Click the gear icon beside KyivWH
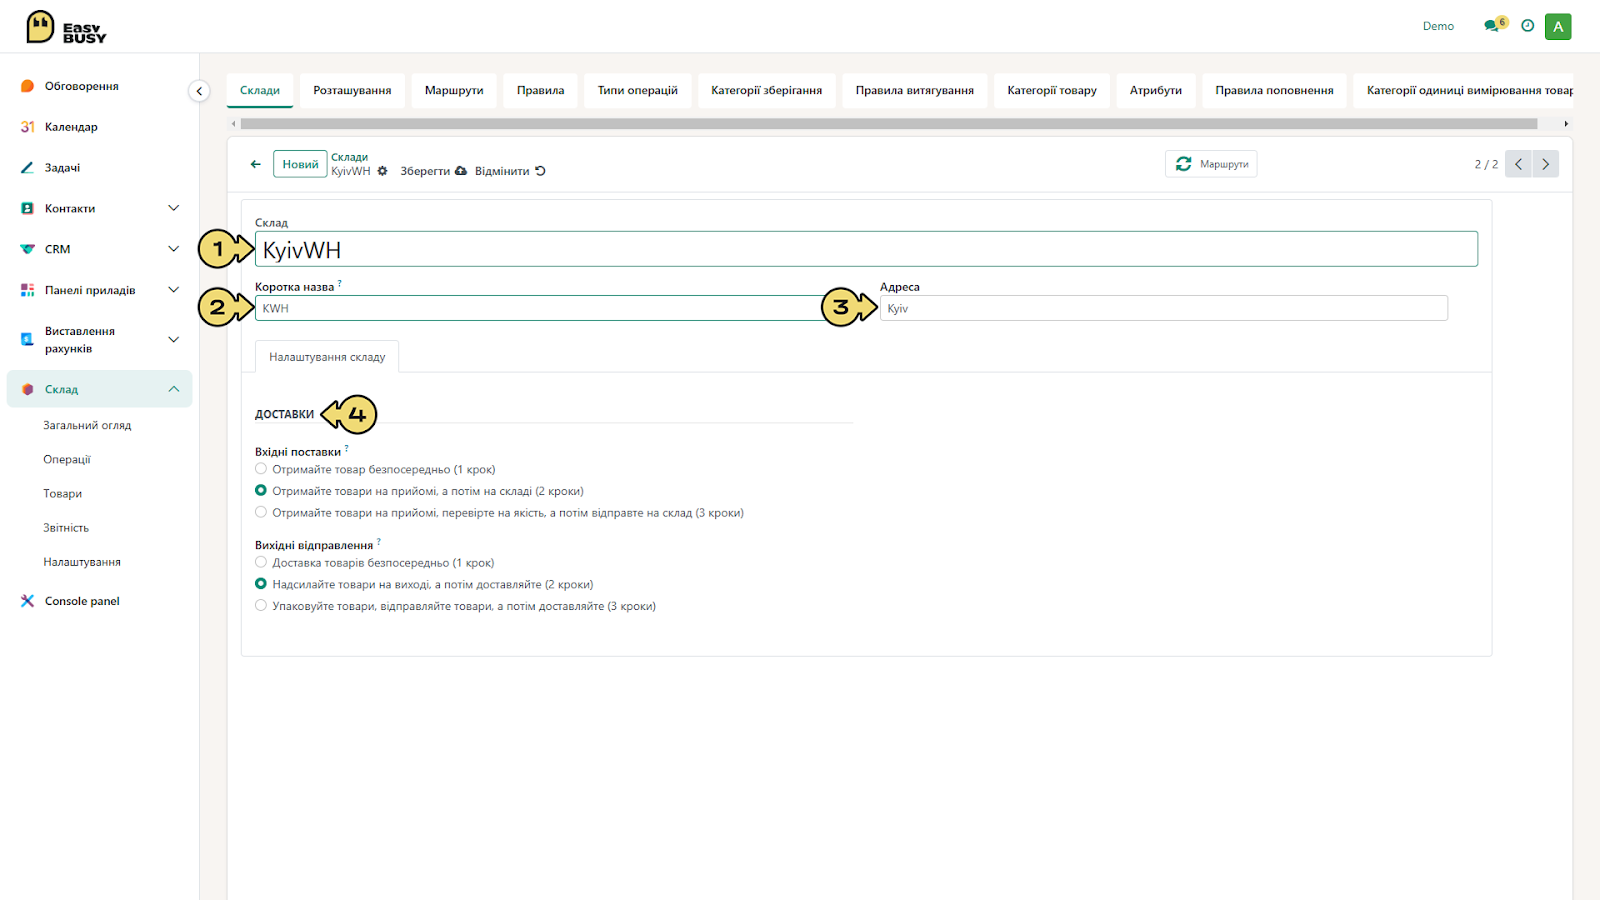This screenshot has height=900, width=1600. 382,171
